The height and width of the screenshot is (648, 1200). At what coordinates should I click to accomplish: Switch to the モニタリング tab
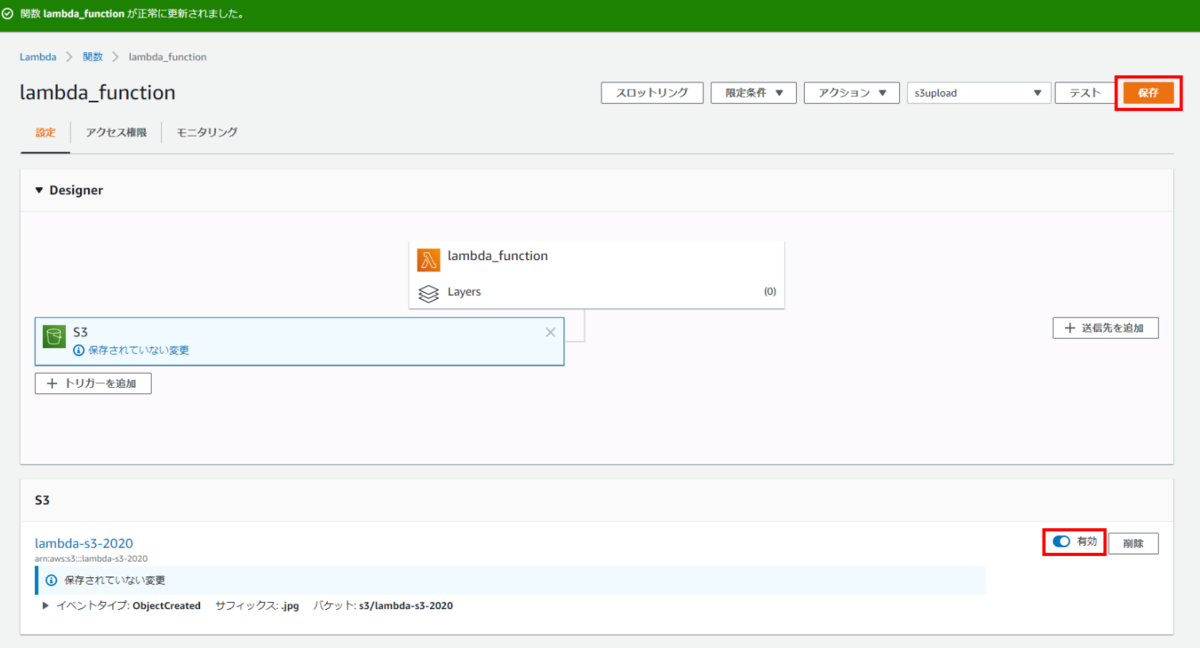click(207, 132)
